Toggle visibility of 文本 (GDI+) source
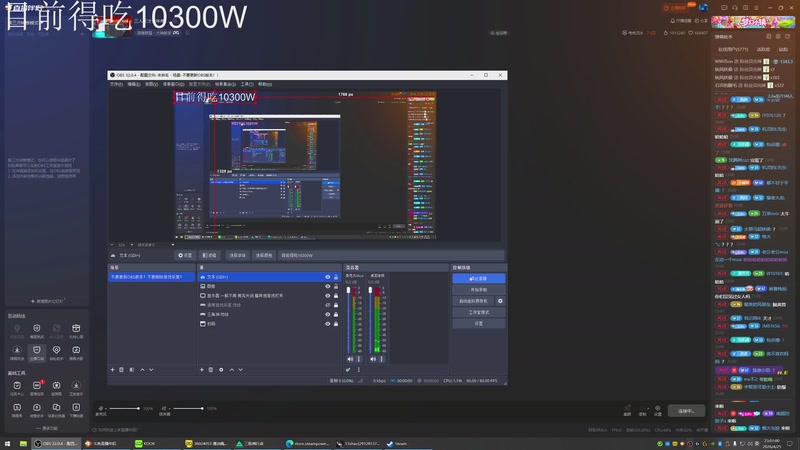 point(328,277)
